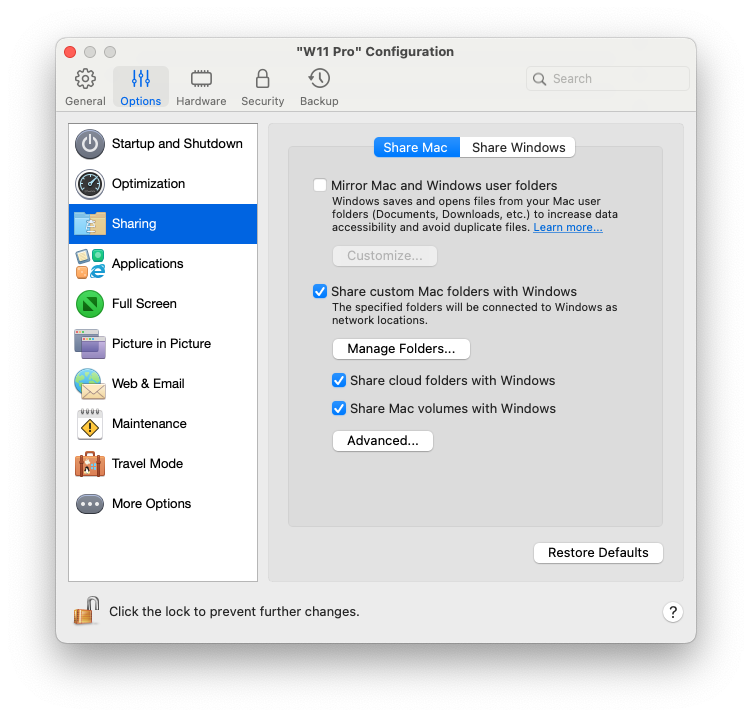752x717 pixels.
Task: Enable Mirror Mac and Windows user folders
Action: 320,185
